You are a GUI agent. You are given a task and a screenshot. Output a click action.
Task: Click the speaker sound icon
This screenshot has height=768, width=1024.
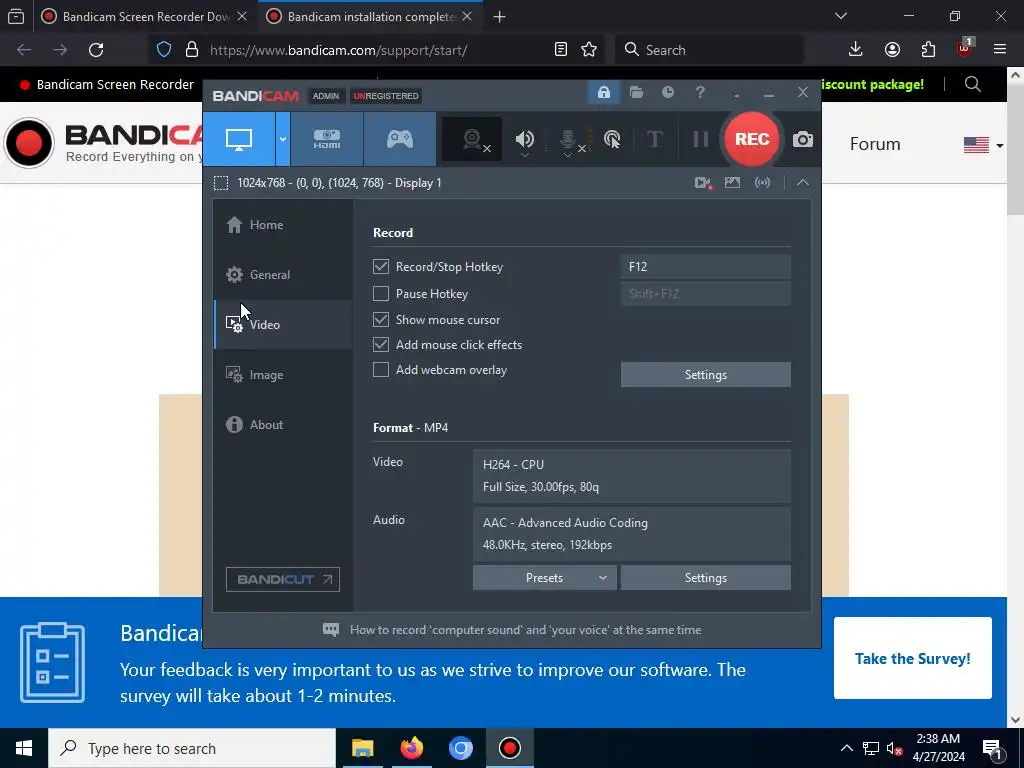tap(524, 139)
